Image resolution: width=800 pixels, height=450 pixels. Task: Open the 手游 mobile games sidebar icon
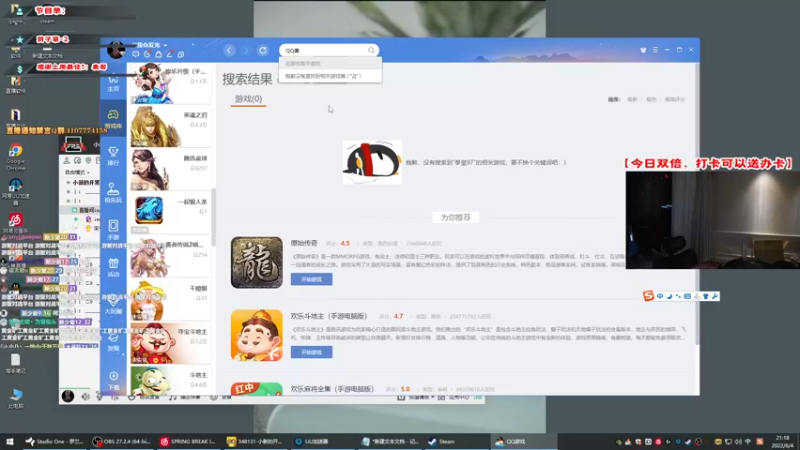pos(113,230)
